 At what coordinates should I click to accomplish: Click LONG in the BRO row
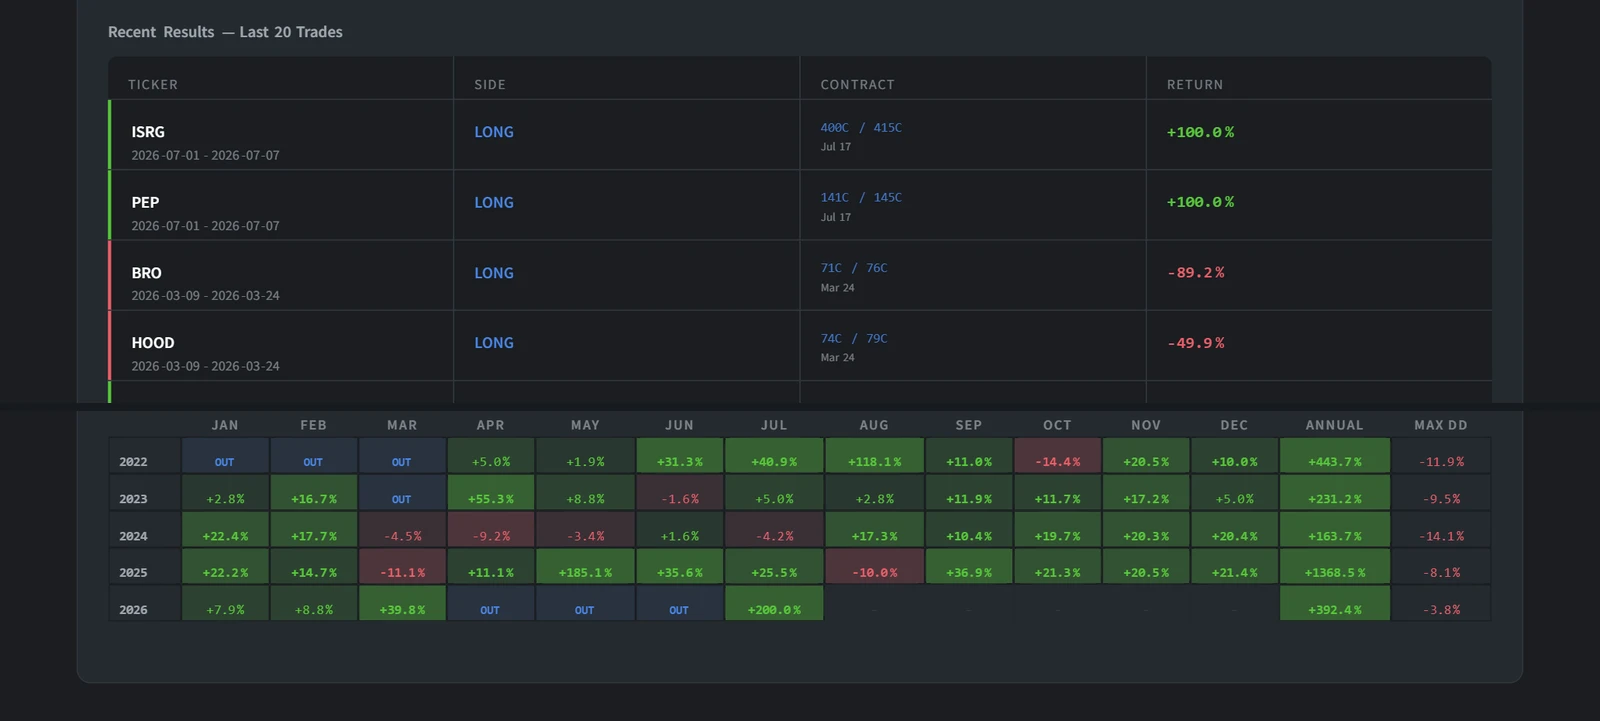(494, 273)
